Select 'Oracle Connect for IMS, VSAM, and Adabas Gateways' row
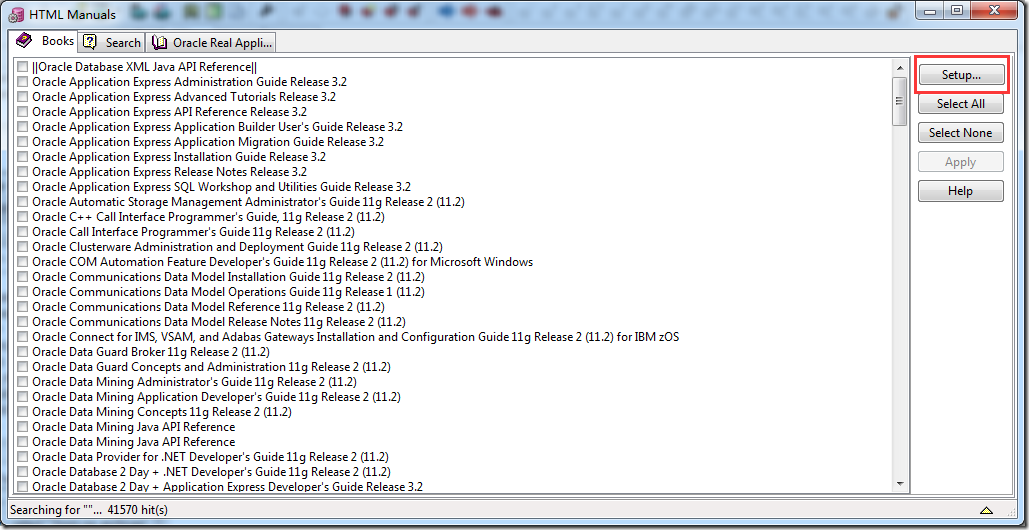Viewport: 1029px width, 530px height. click(355, 337)
